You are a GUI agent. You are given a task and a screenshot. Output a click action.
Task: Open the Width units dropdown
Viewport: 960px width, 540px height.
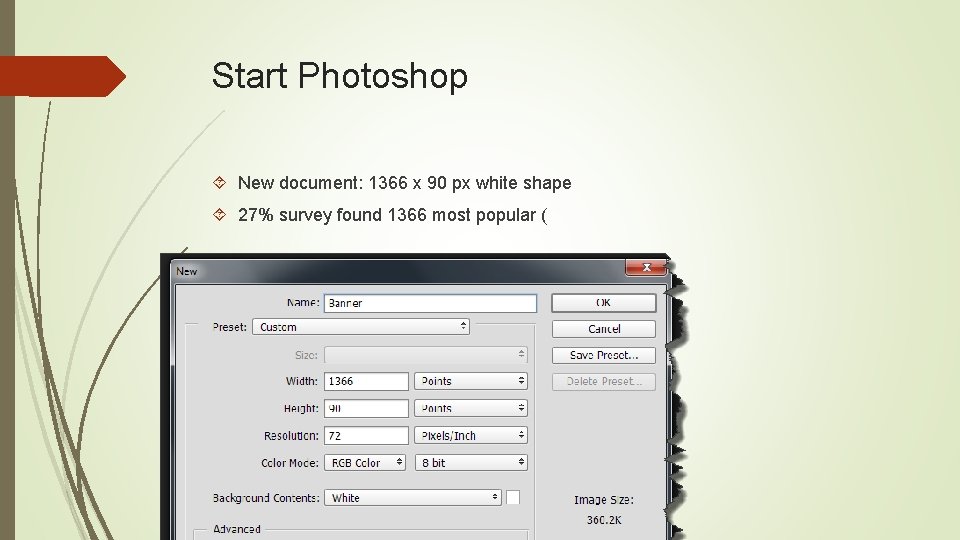point(471,381)
